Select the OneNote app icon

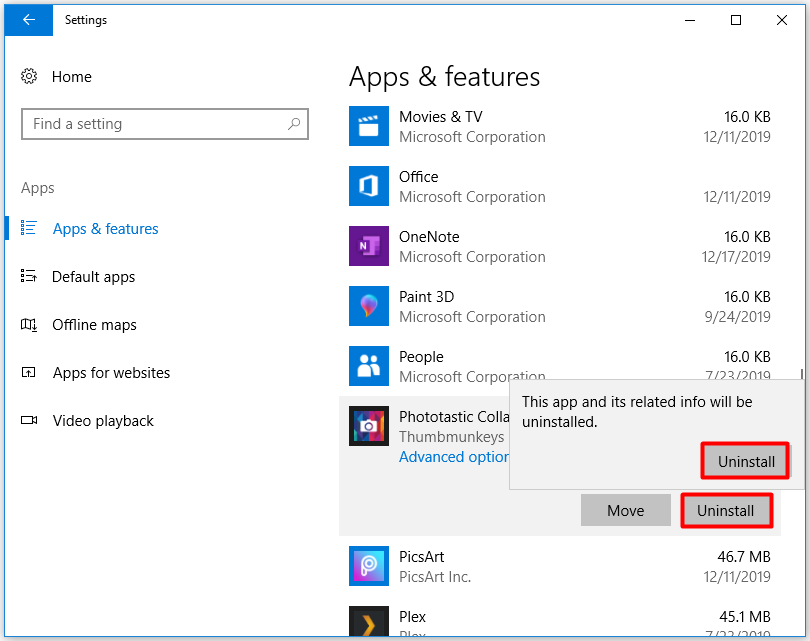tap(369, 246)
